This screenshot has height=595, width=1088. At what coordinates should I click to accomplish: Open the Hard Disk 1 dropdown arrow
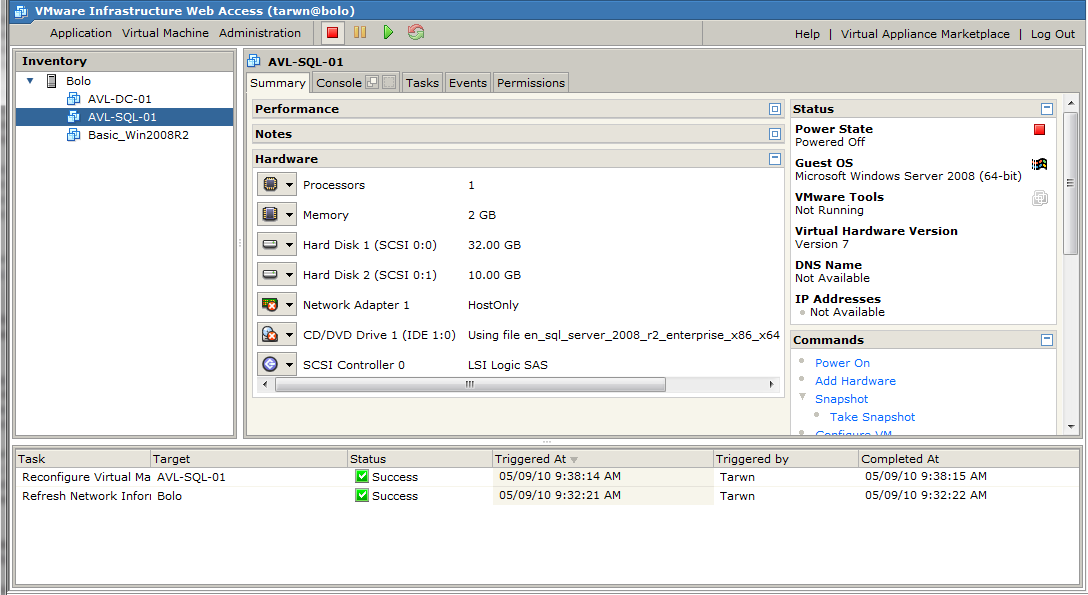click(289, 245)
